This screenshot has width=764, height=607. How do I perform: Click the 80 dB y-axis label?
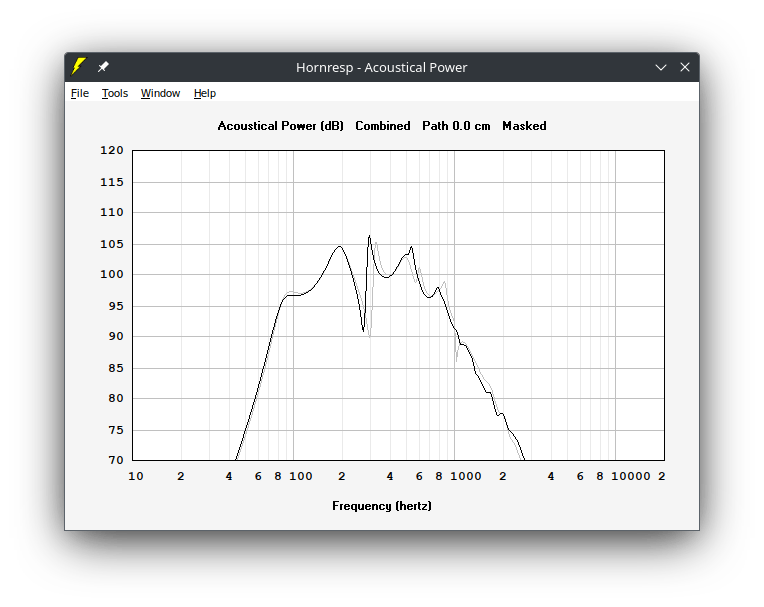(116, 398)
